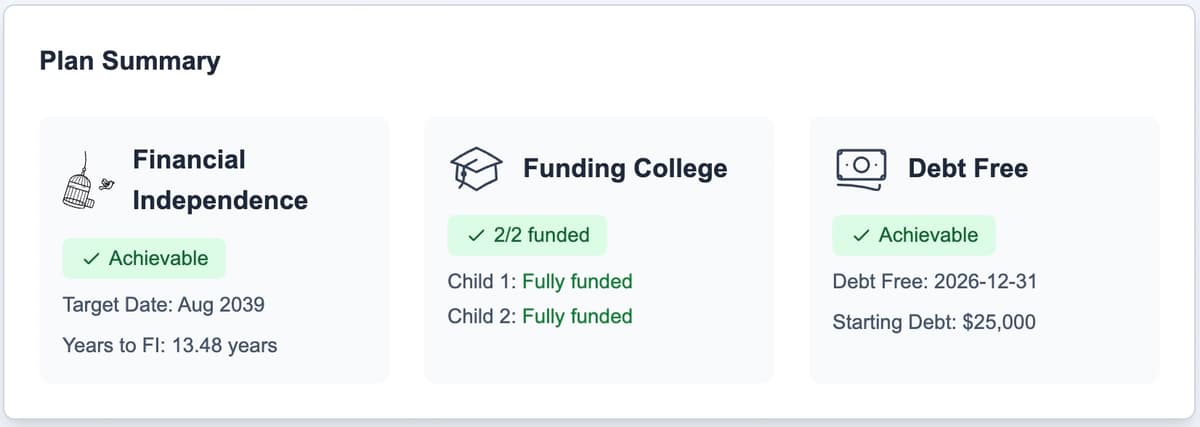Click the birdcage Financial Independence icon
Image resolution: width=1200 pixels, height=427 pixels.
coord(80,188)
